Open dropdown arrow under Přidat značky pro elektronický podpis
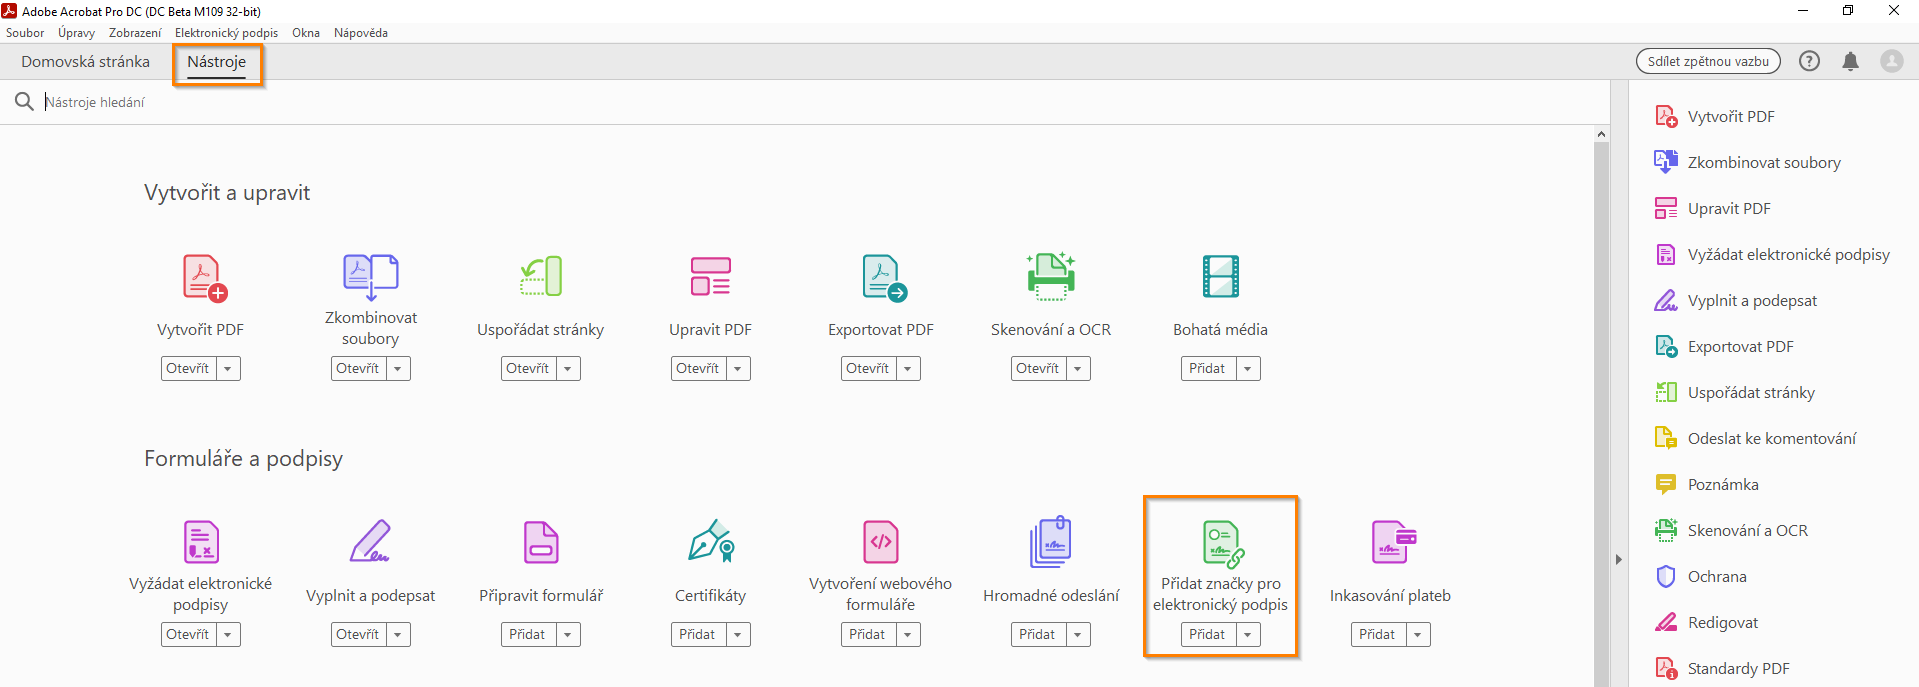 coord(1248,634)
